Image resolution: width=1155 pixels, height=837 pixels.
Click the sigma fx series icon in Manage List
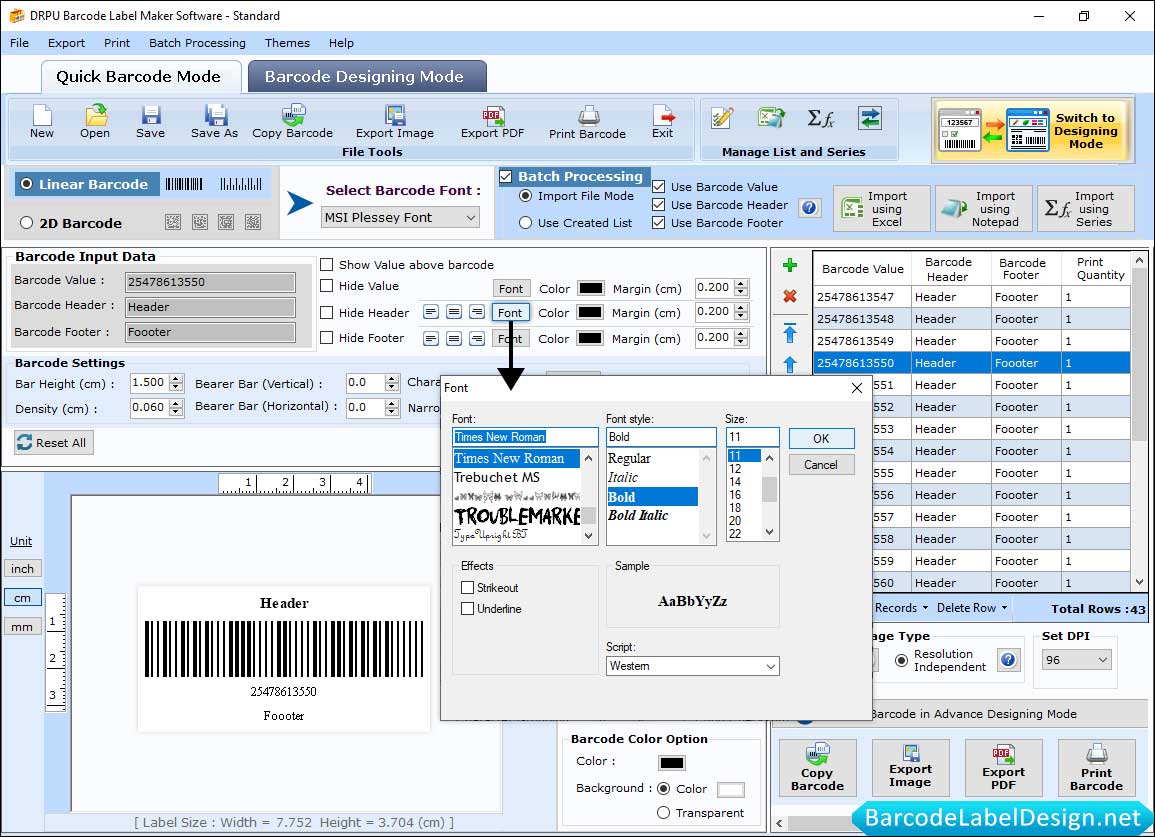(821, 118)
